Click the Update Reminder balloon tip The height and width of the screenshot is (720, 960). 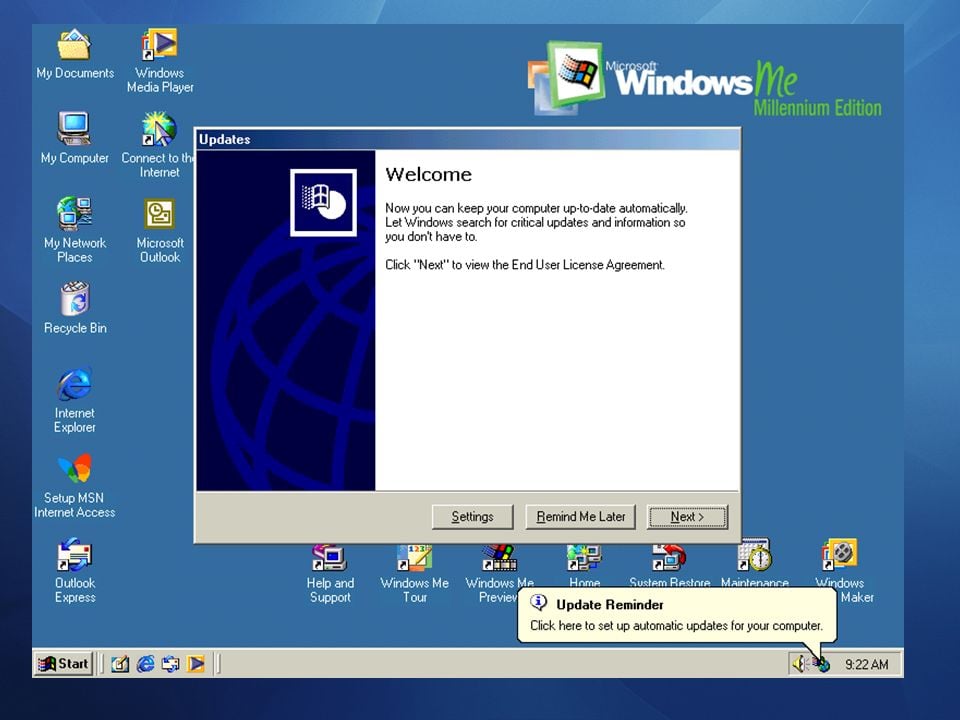click(676, 615)
